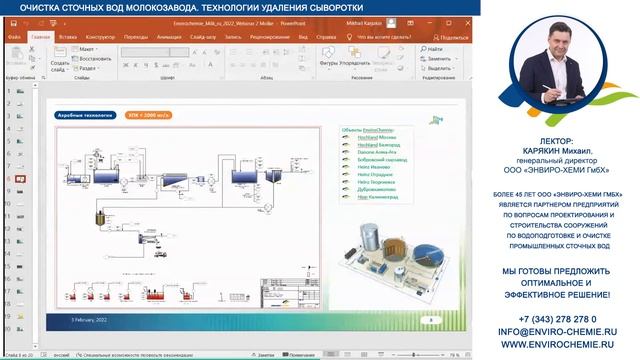
Task: Switch to the Вставка ribbon tab
Action: [68, 37]
